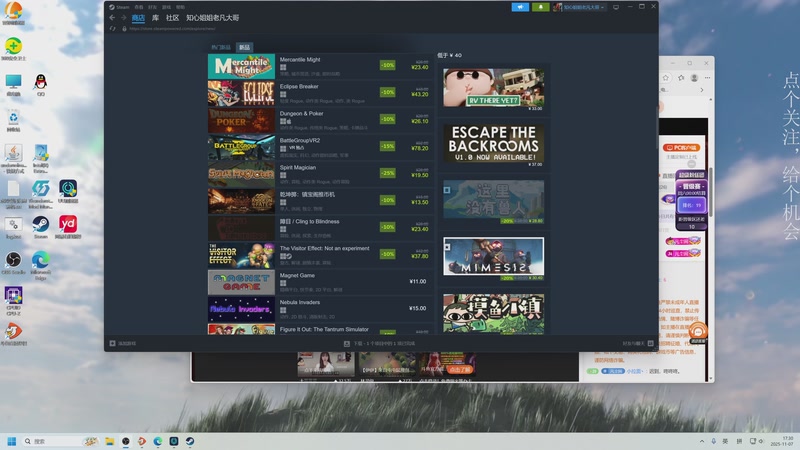
Task: Open friends and chat icon in Steam footer
Action: (651, 343)
